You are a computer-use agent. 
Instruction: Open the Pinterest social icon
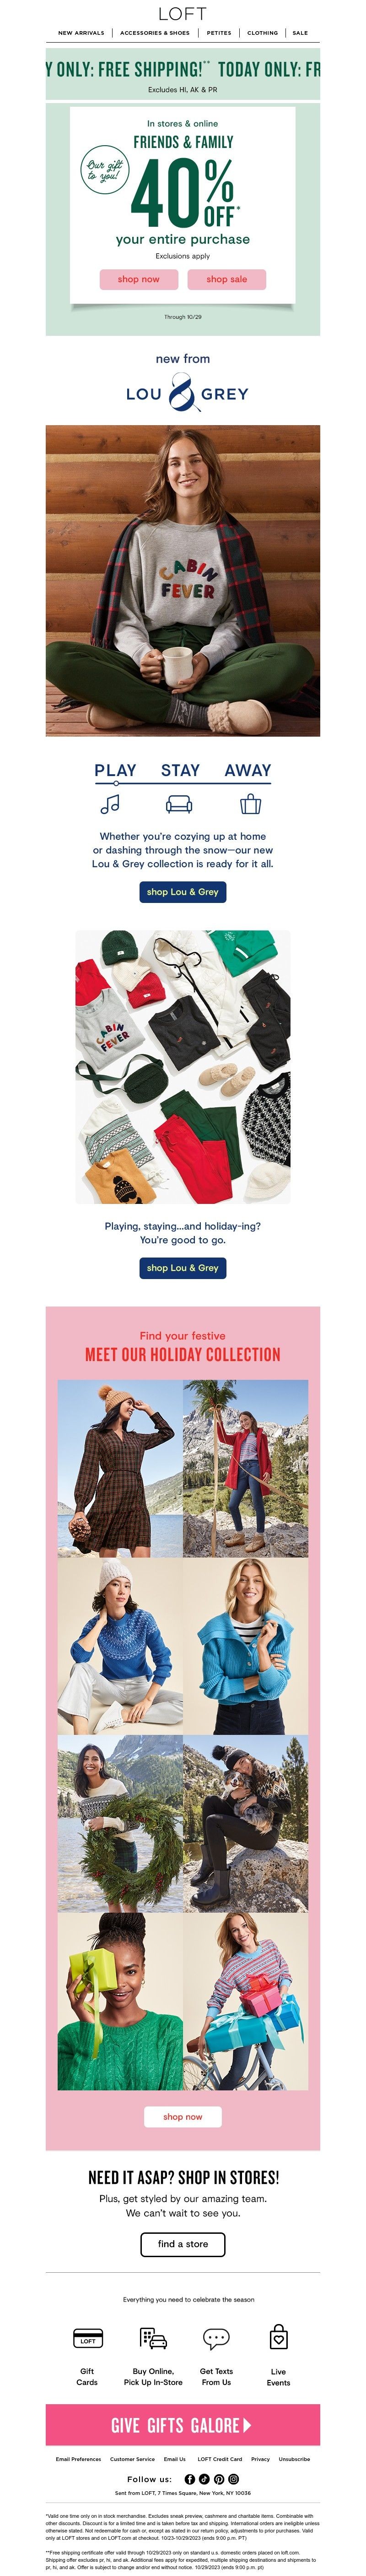pos(219,2478)
